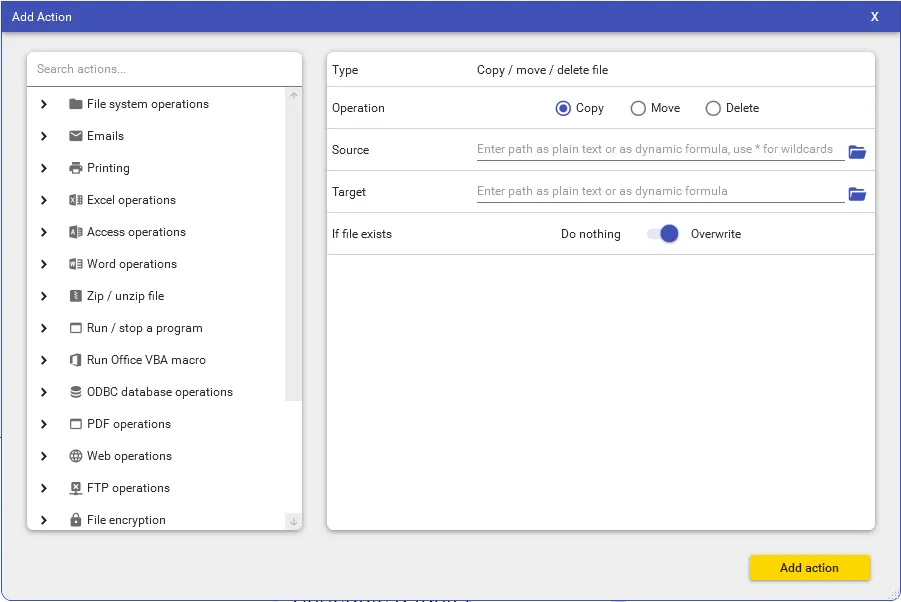Select Run Office VBA macro item
The height and width of the screenshot is (602, 901).
tap(146, 360)
